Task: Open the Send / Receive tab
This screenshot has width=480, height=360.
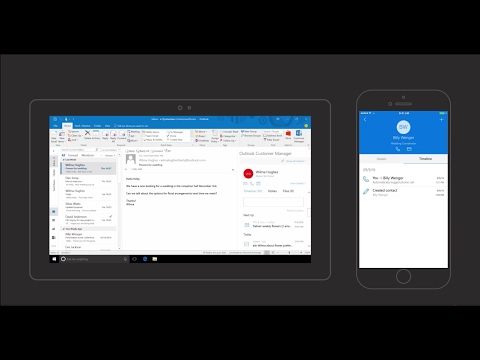Action: 82,126
